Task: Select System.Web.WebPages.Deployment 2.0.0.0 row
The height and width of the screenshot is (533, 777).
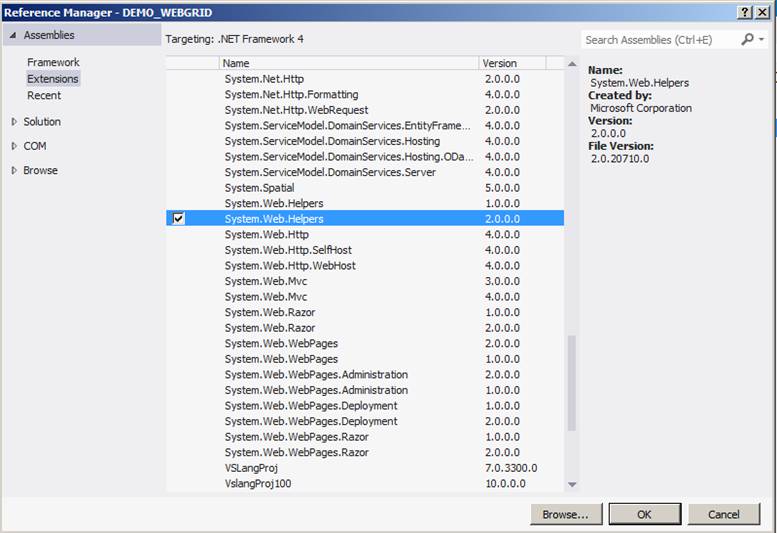Action: click(x=365, y=421)
